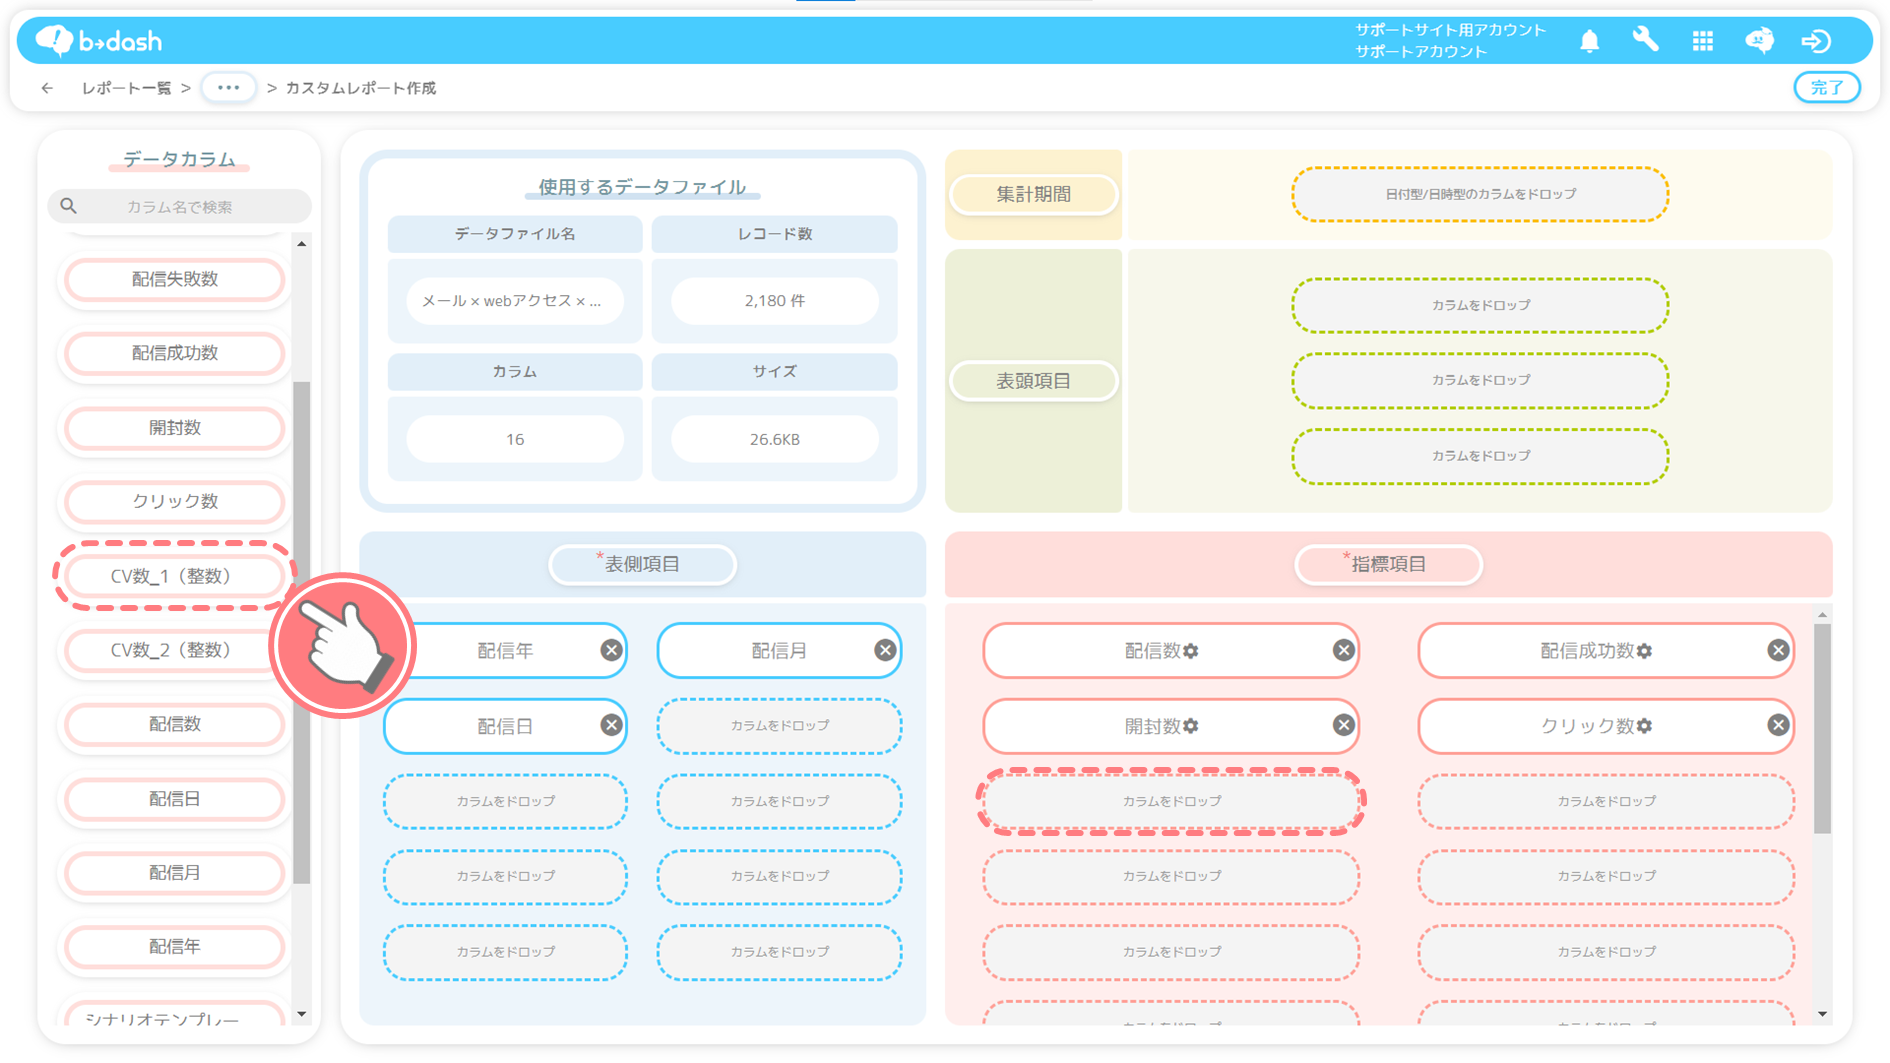This screenshot has height=1063, width=1890.
Task: Go back with the left arrow
Action: click(47, 88)
